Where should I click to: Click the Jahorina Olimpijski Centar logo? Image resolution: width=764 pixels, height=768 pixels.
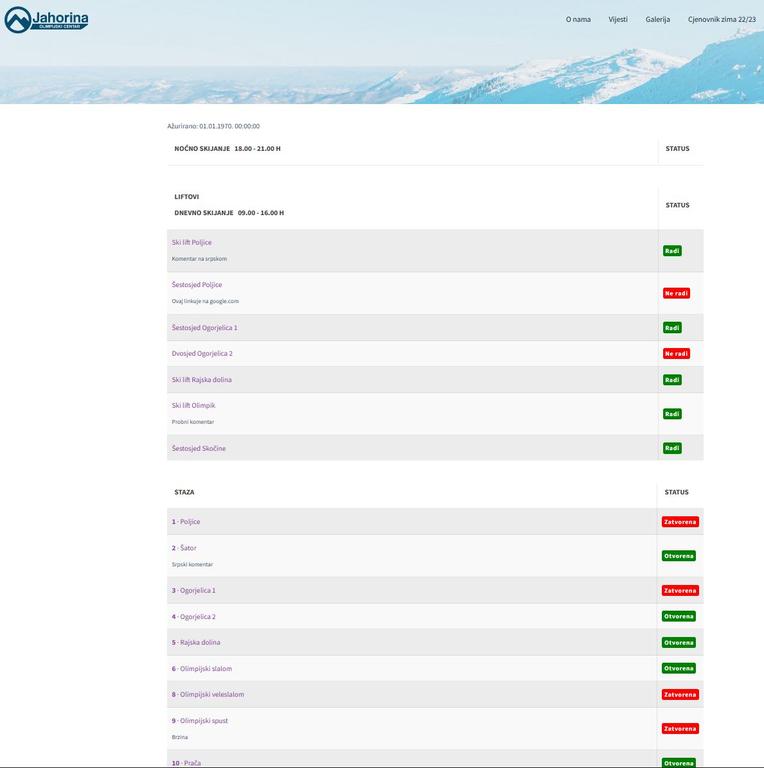47,19
